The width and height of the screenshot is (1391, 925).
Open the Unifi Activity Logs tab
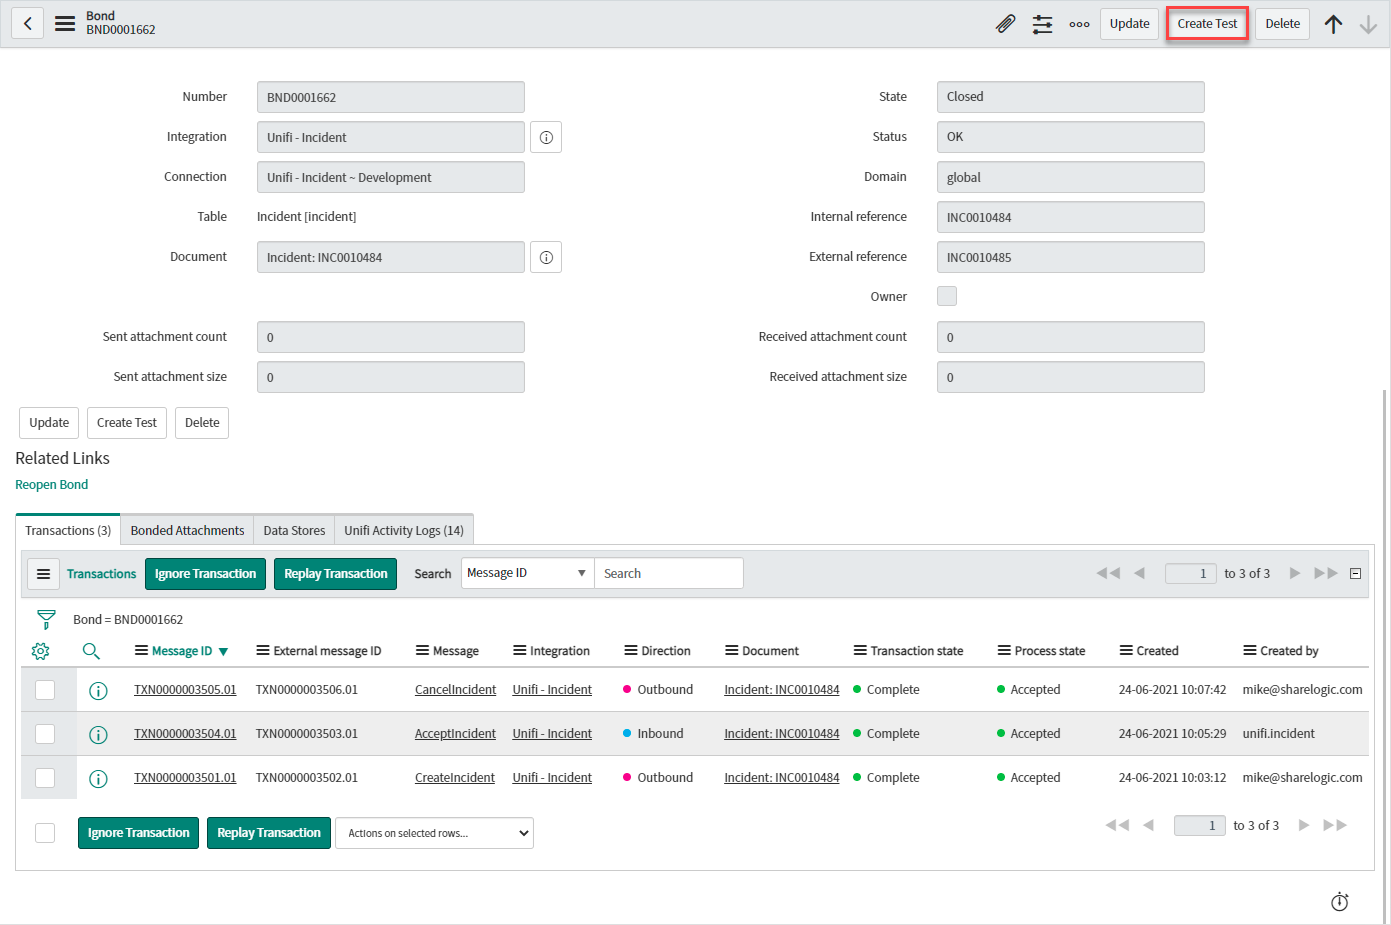[x=403, y=530]
